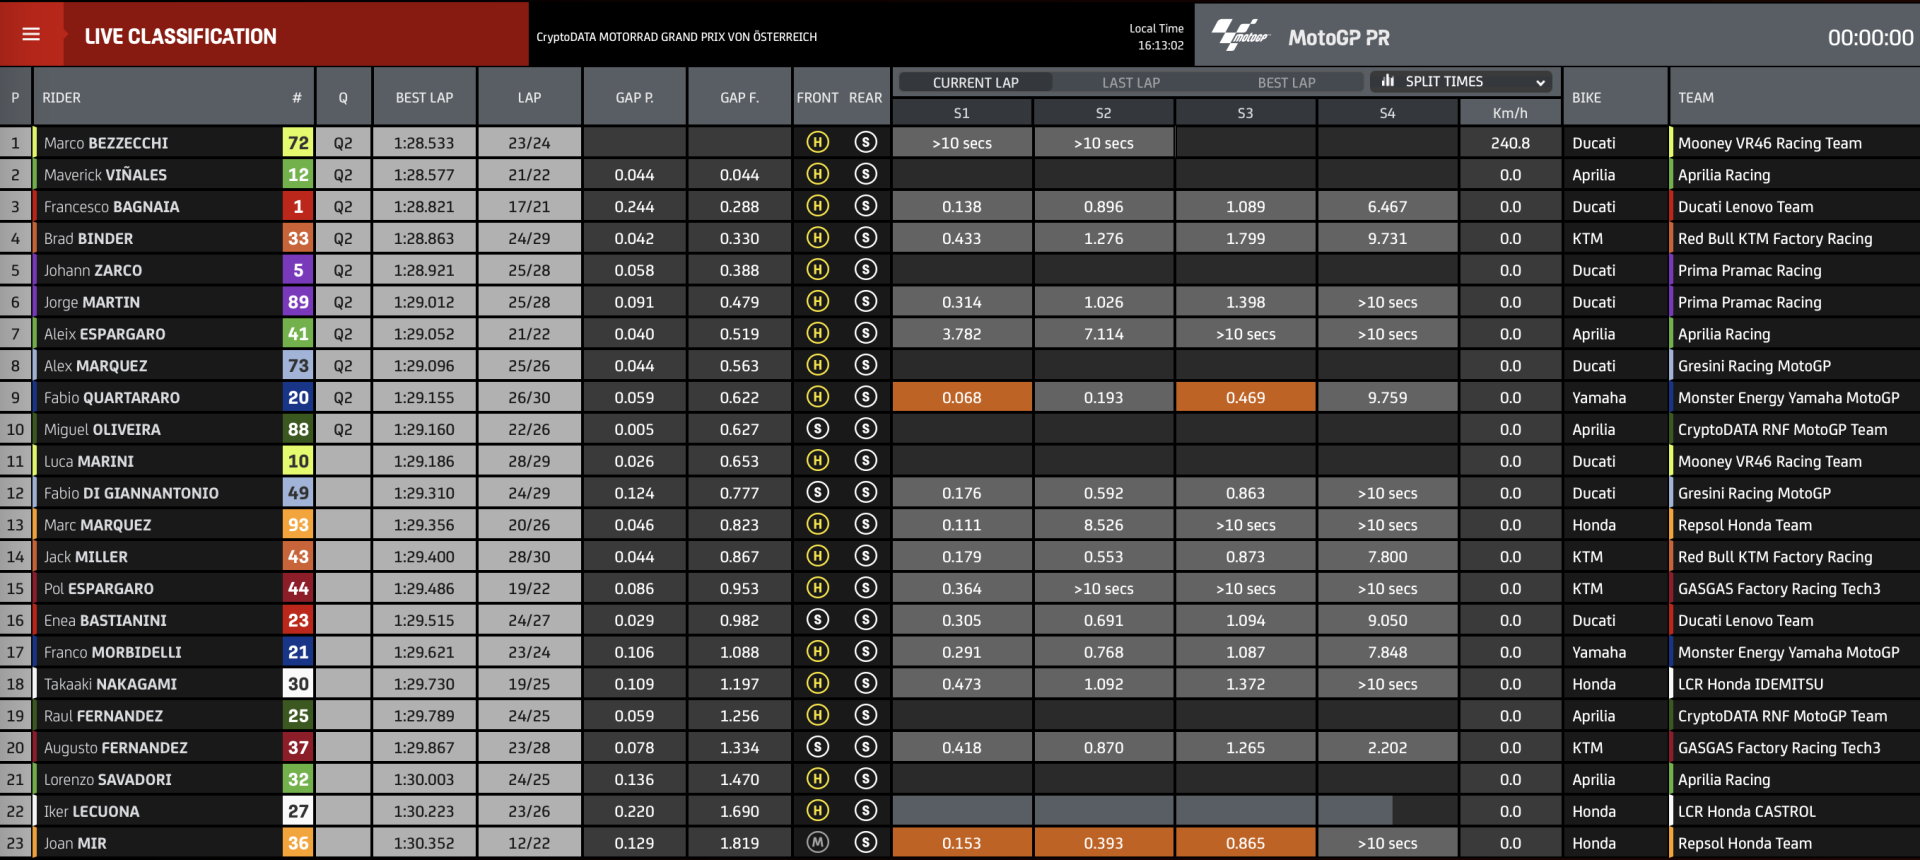Screen dimensions: 1920x860
Task: Switch to the Best Lap tab
Action: click(1286, 83)
